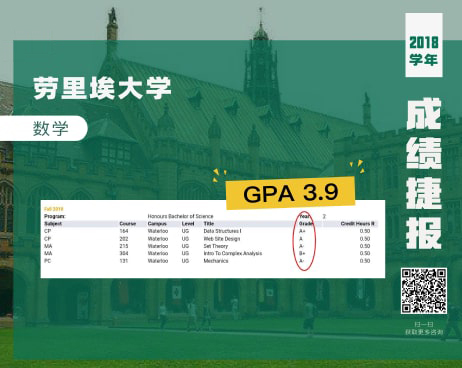Click the Campus column header

coord(157,224)
